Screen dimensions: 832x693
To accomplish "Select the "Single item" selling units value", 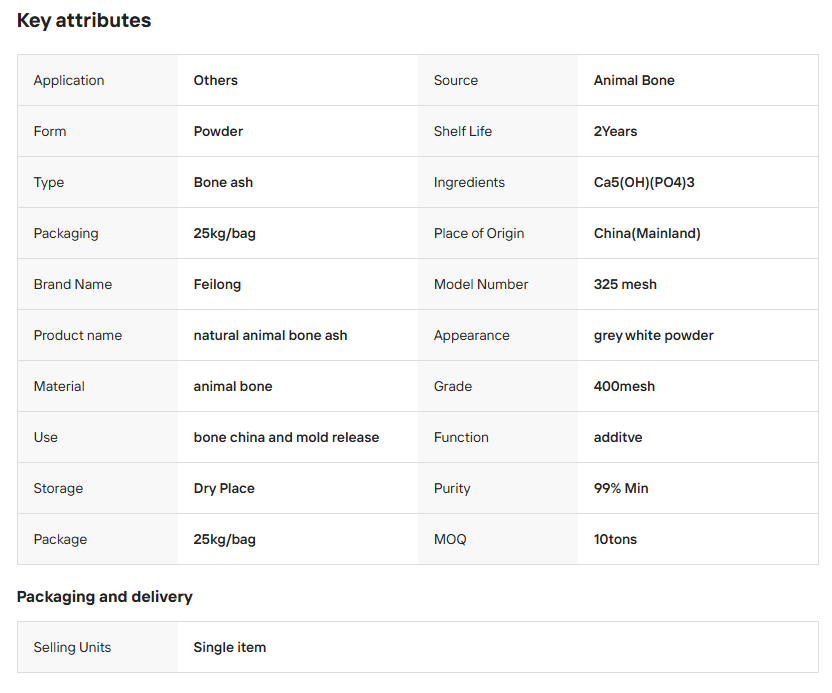I will pyautogui.click(x=229, y=647).
